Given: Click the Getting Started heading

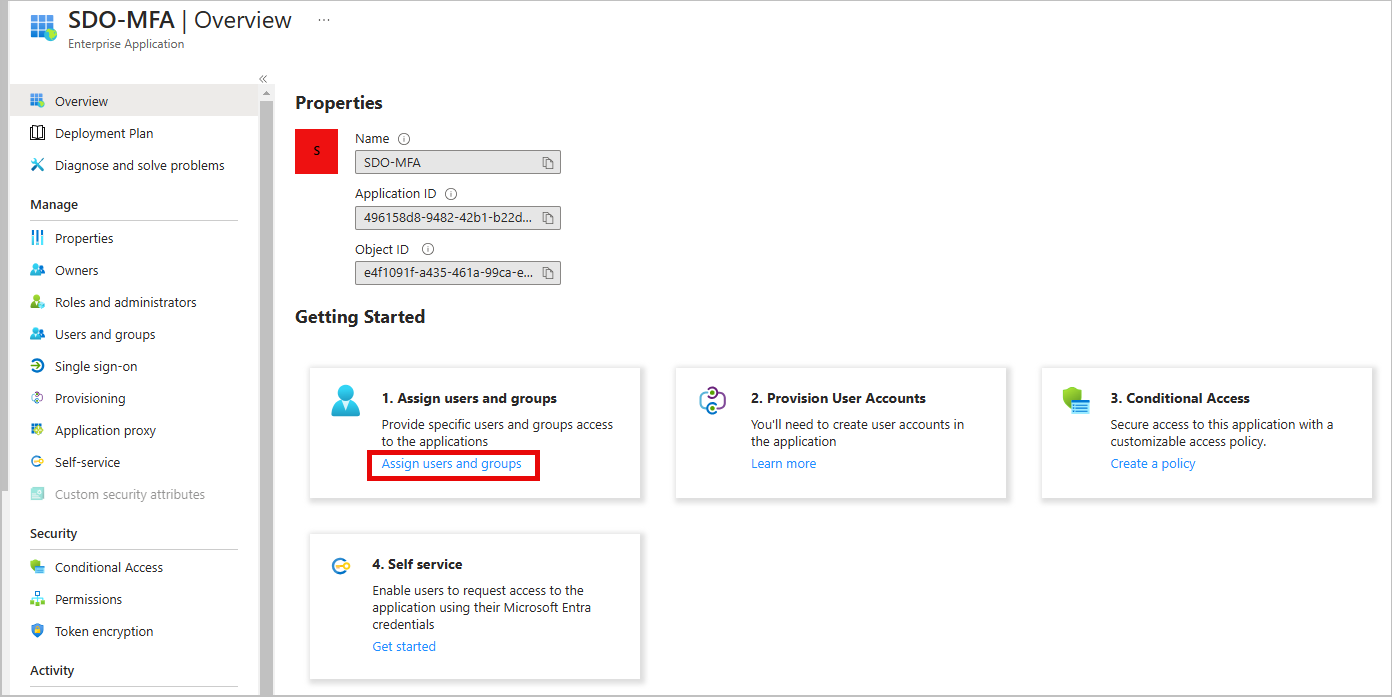Looking at the screenshot, I should pos(360,317).
